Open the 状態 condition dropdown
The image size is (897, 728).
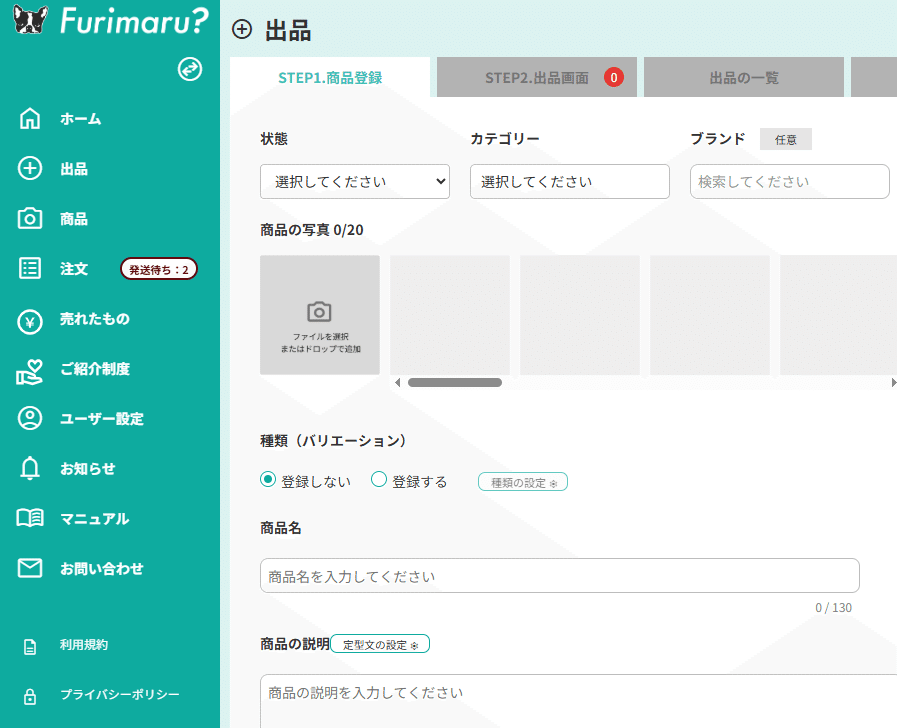coord(354,181)
